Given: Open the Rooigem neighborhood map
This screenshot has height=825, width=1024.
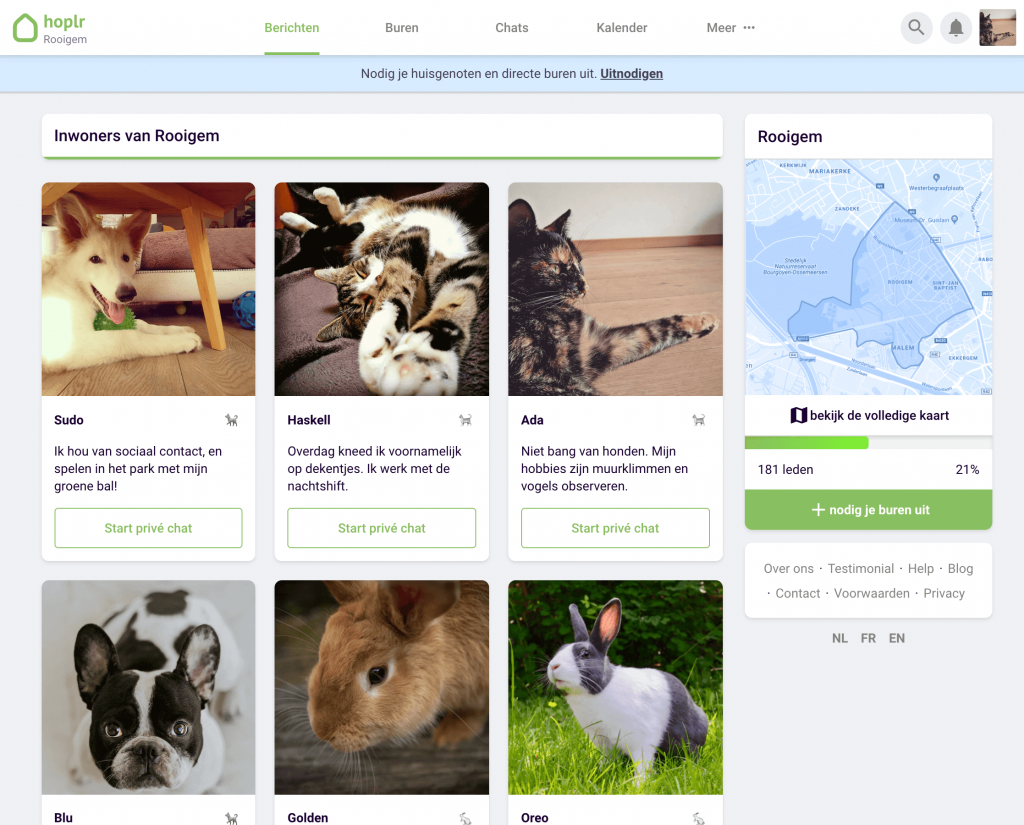Looking at the screenshot, I should pyautogui.click(x=869, y=277).
